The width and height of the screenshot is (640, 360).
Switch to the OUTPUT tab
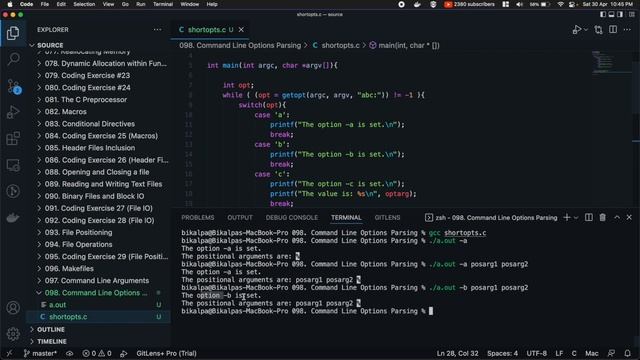point(240,218)
